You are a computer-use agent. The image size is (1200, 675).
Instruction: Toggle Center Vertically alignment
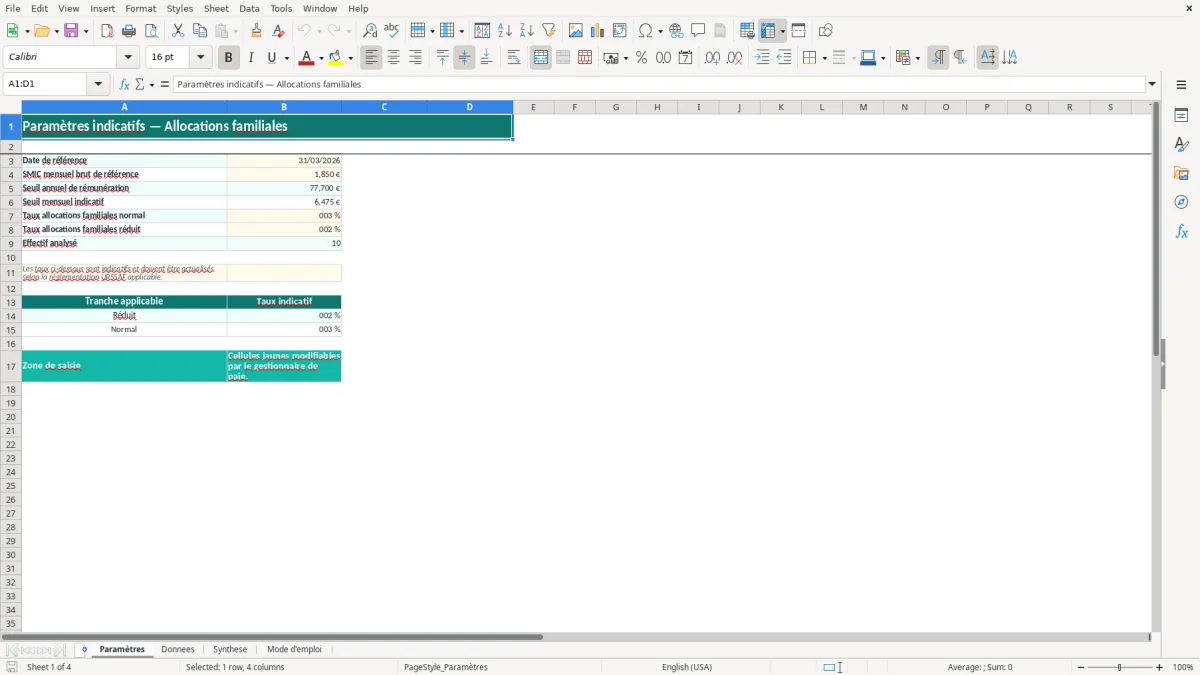click(x=464, y=58)
